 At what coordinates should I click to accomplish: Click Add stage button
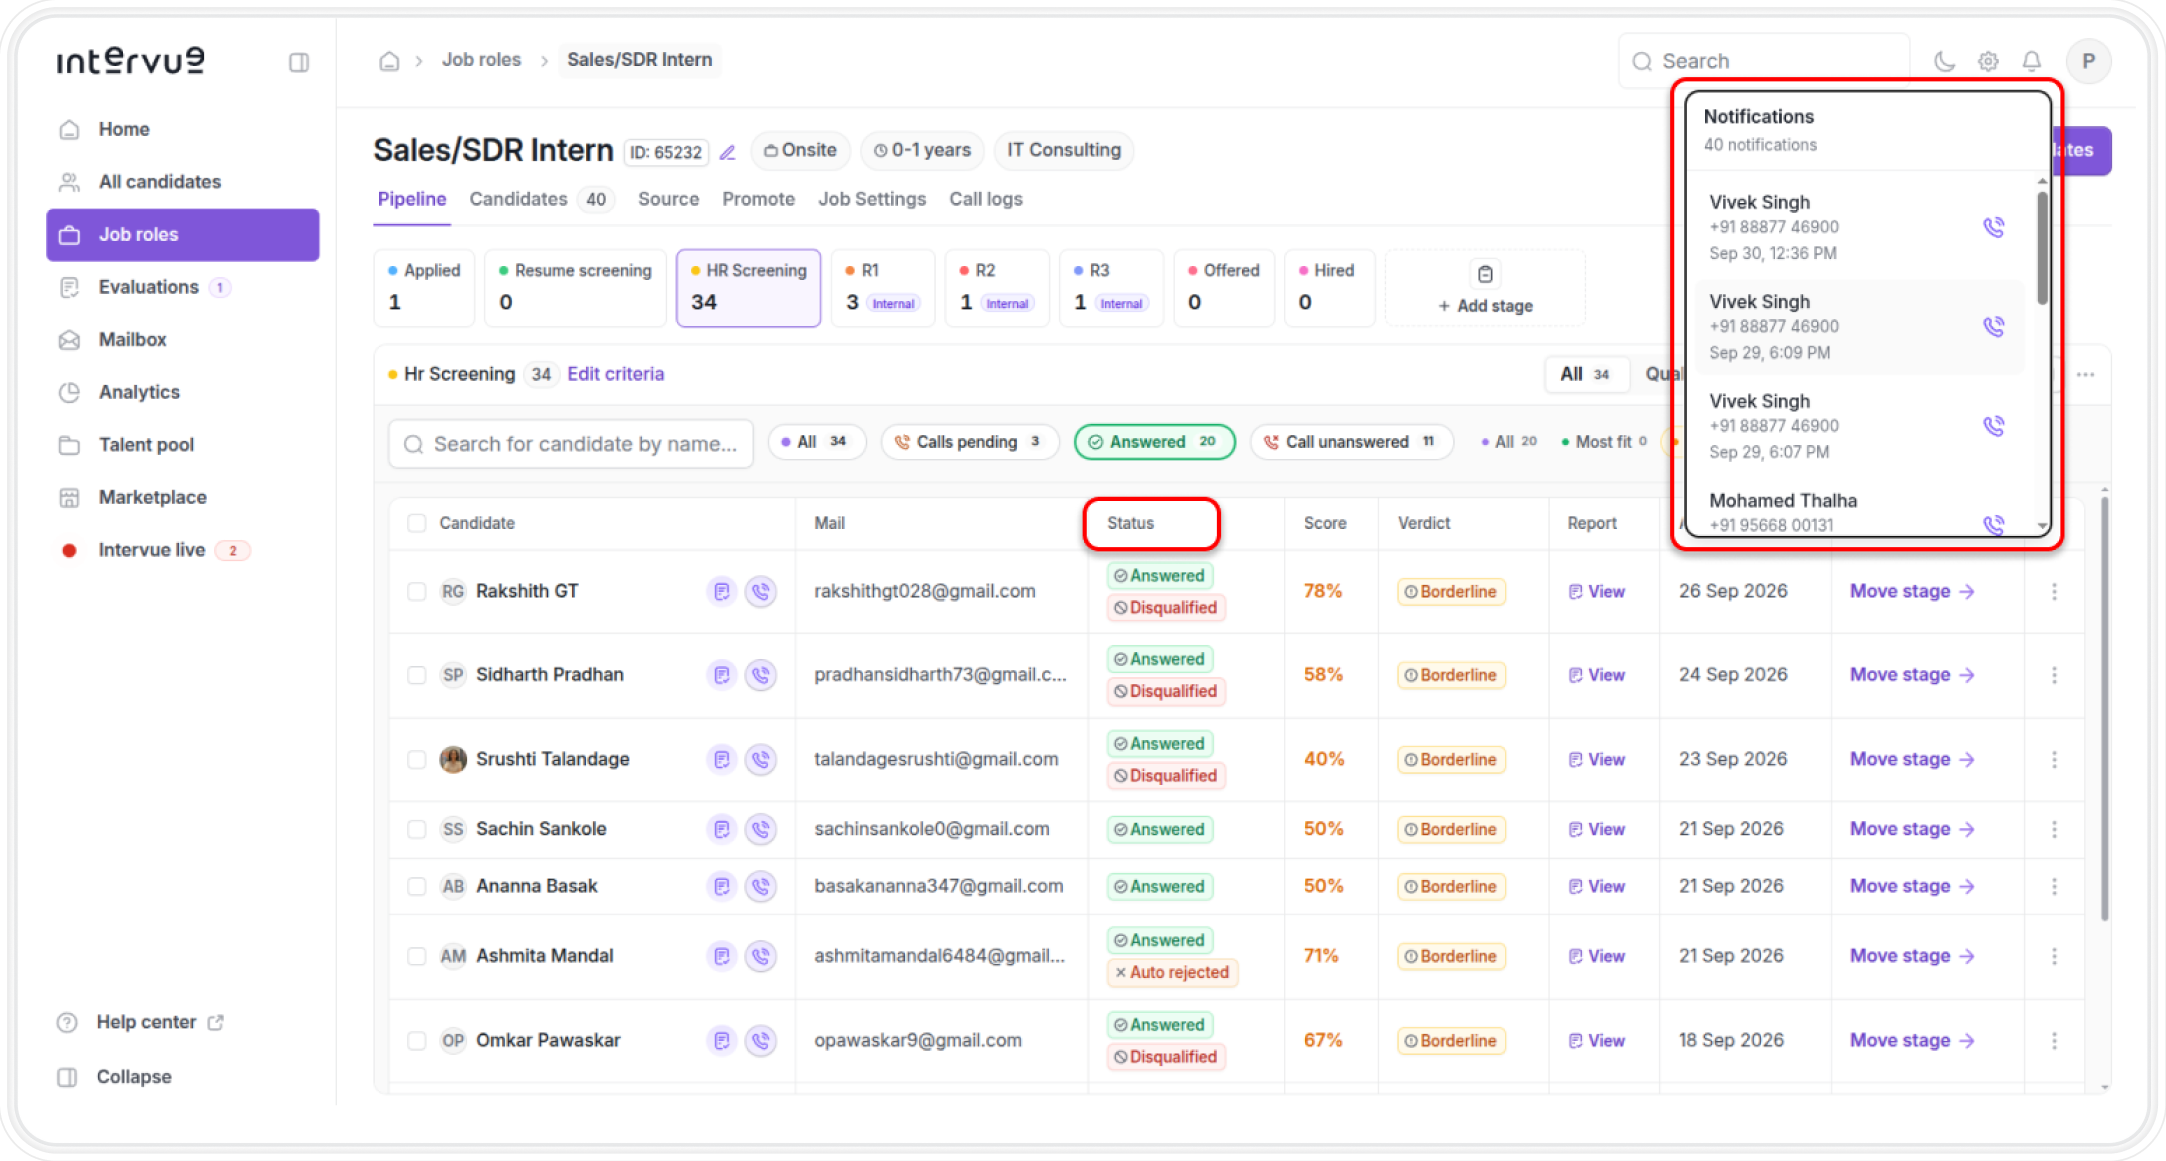[x=1485, y=289]
